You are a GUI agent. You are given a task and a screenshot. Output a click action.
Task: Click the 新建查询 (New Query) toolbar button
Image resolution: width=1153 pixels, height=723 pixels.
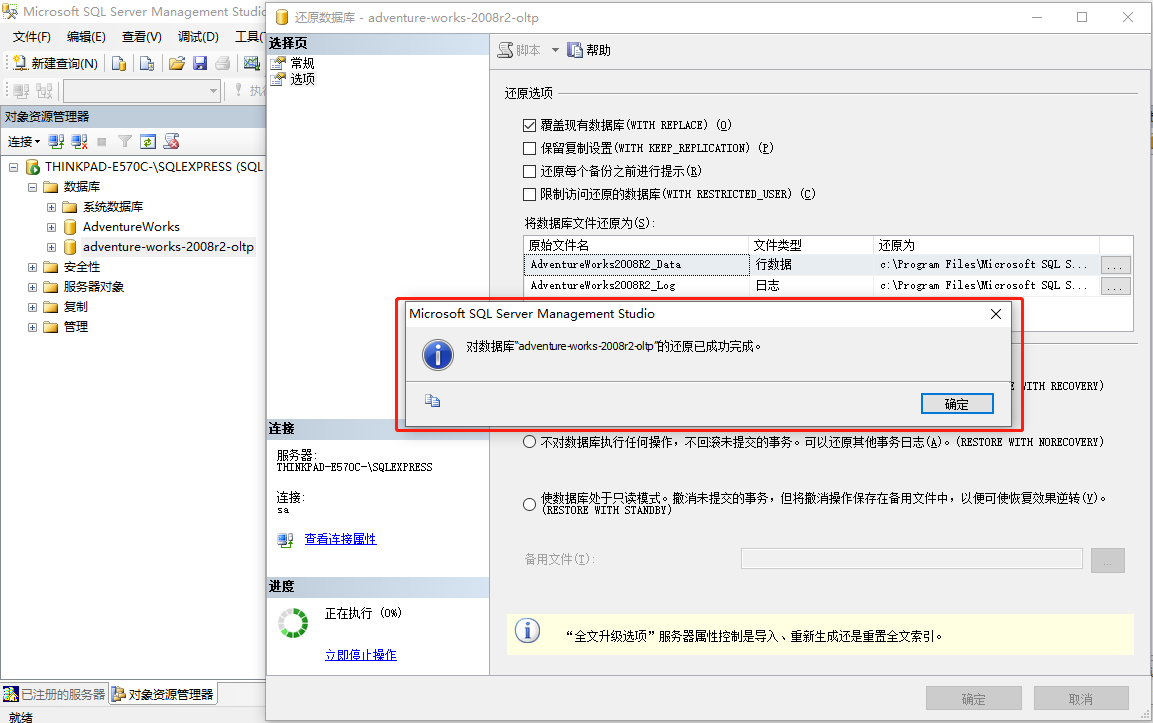coord(56,64)
